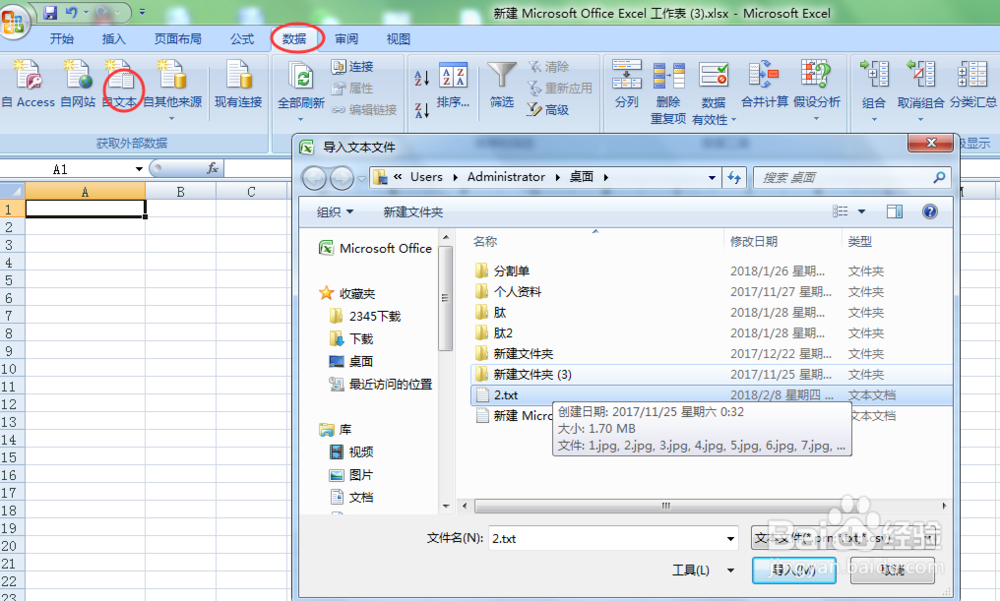The height and width of the screenshot is (601, 1000).
Task: Open existing connections (现有连接)
Action: click(239, 84)
